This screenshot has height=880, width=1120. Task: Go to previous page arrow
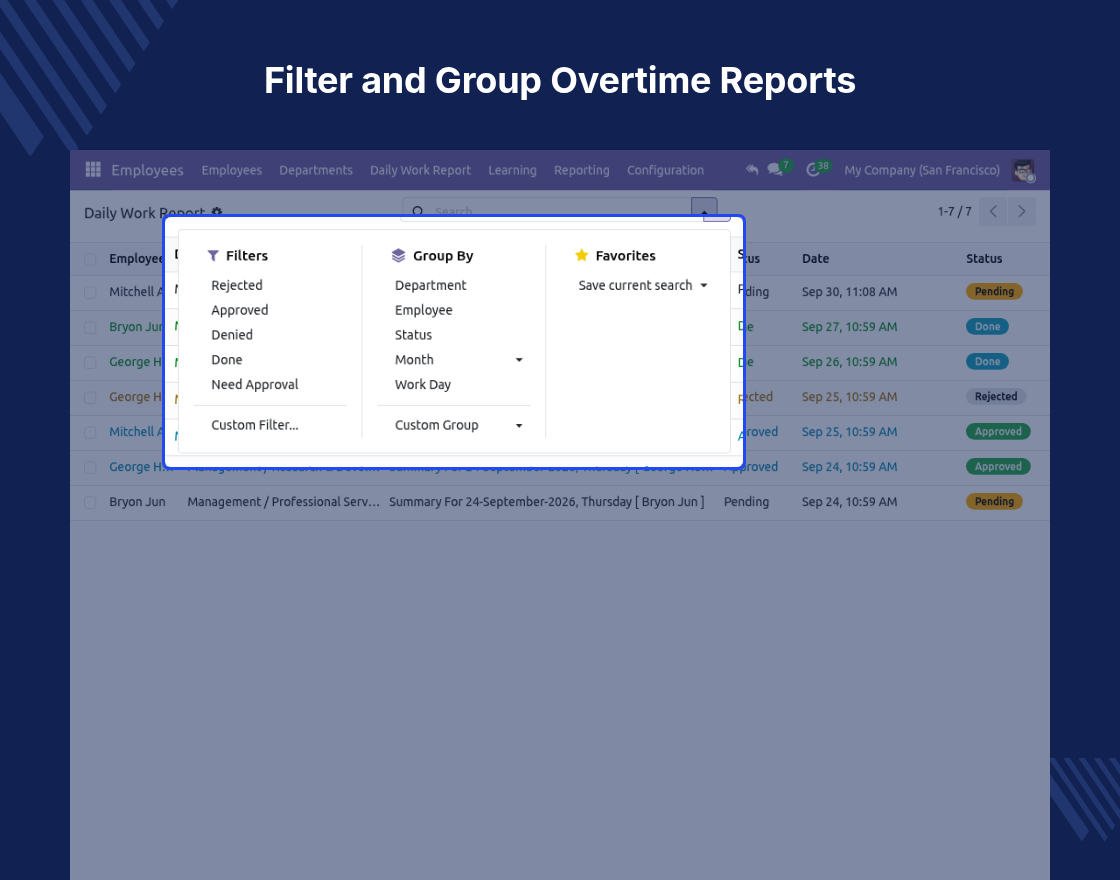tap(993, 211)
